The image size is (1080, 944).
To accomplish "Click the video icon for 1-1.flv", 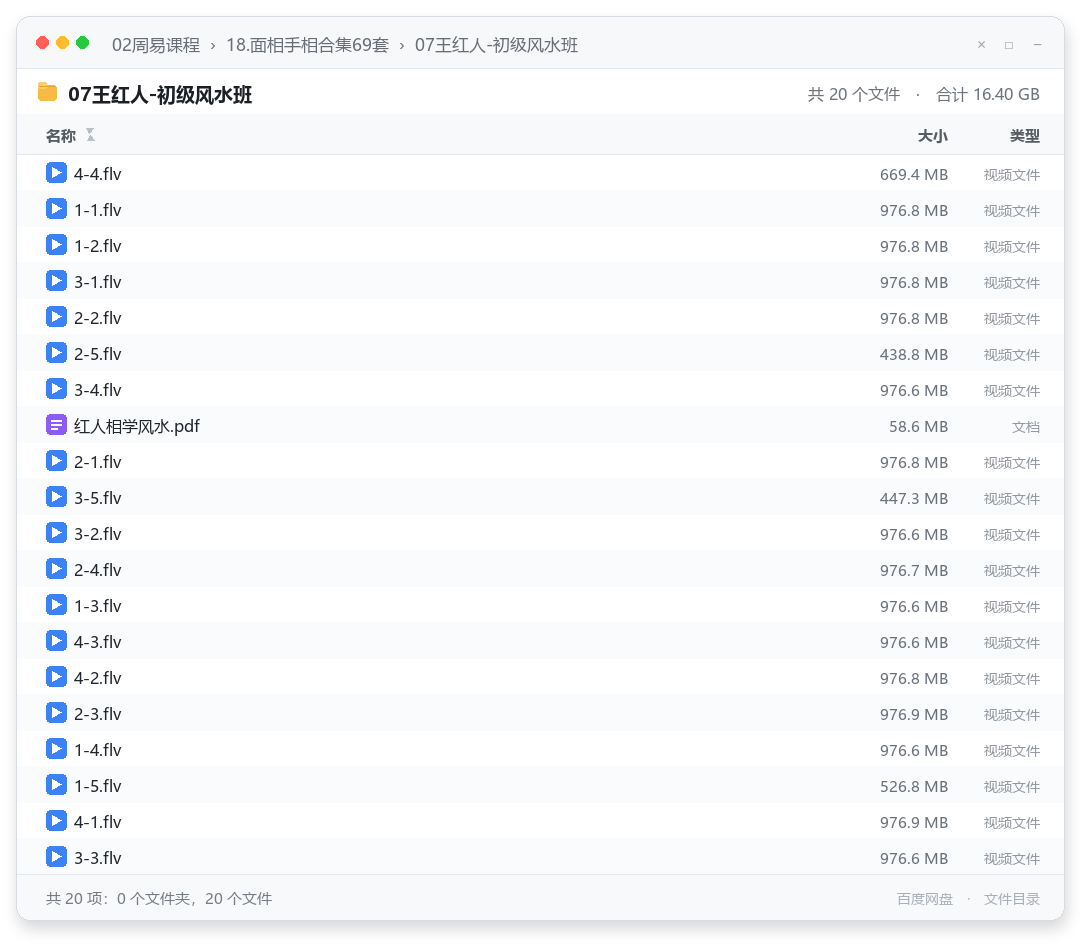I will tap(56, 209).
